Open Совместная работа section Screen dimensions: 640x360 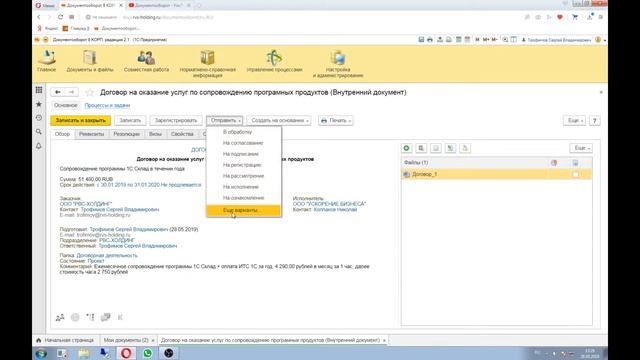pos(146,61)
